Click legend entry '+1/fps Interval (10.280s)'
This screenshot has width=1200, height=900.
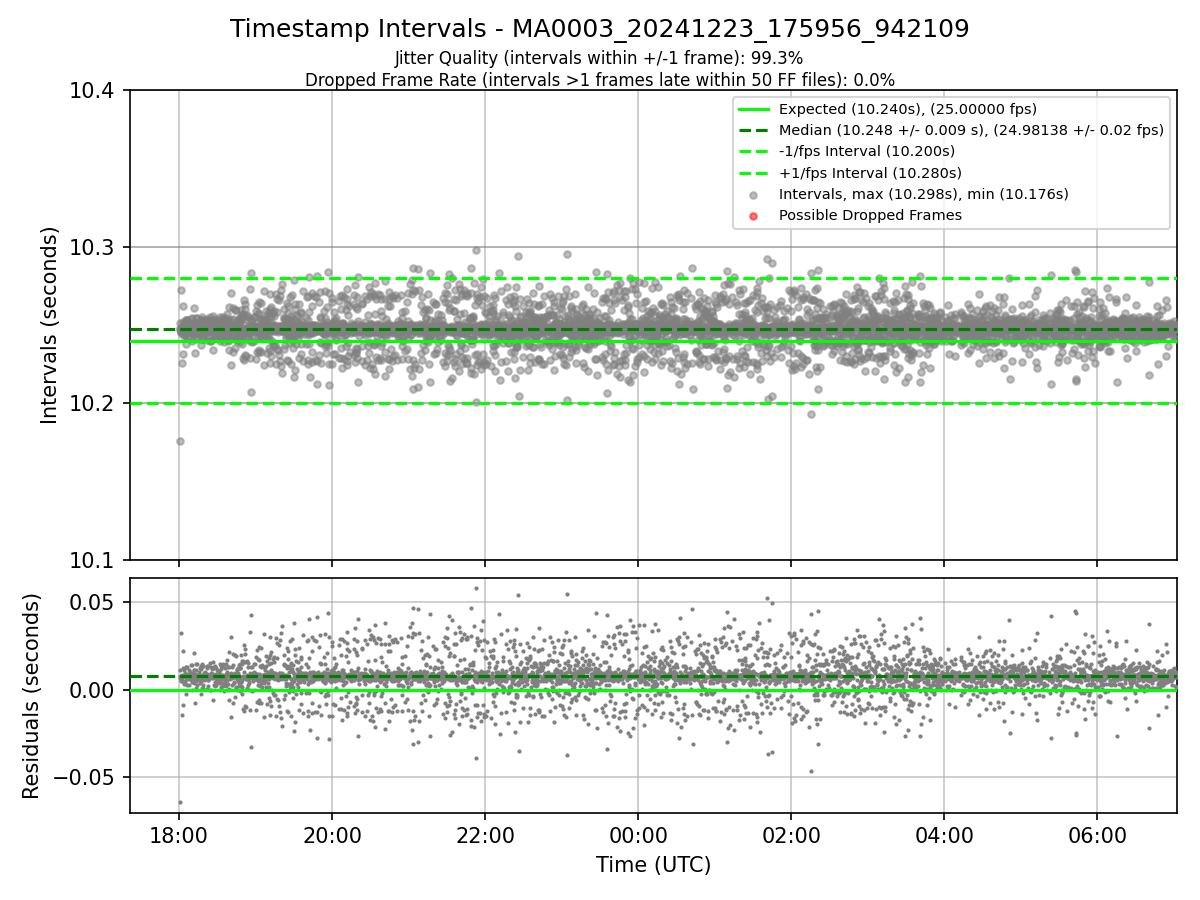868,173
